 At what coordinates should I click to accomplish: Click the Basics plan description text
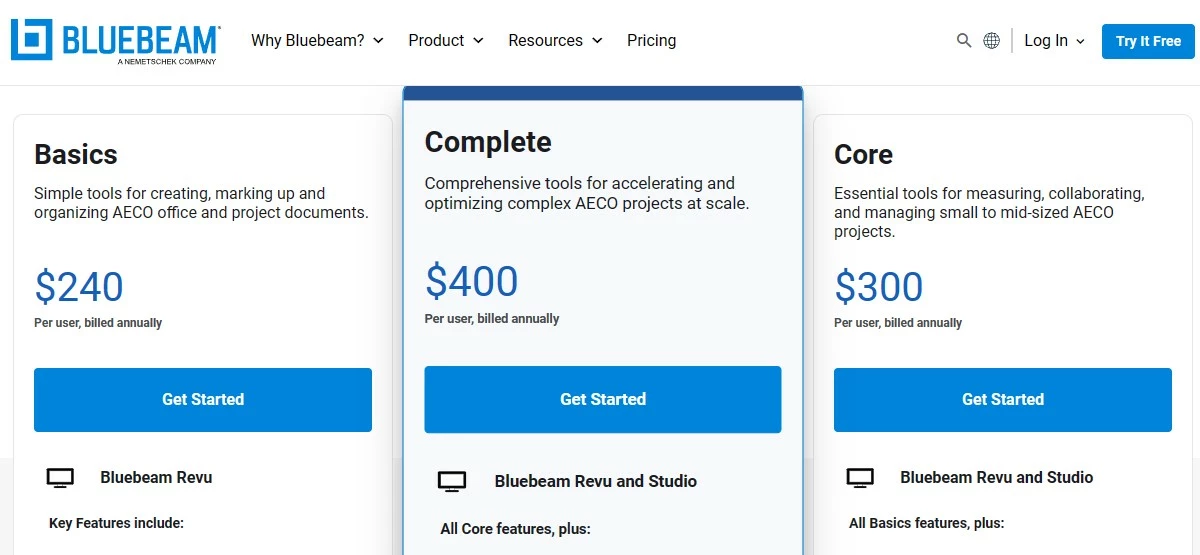click(x=201, y=203)
